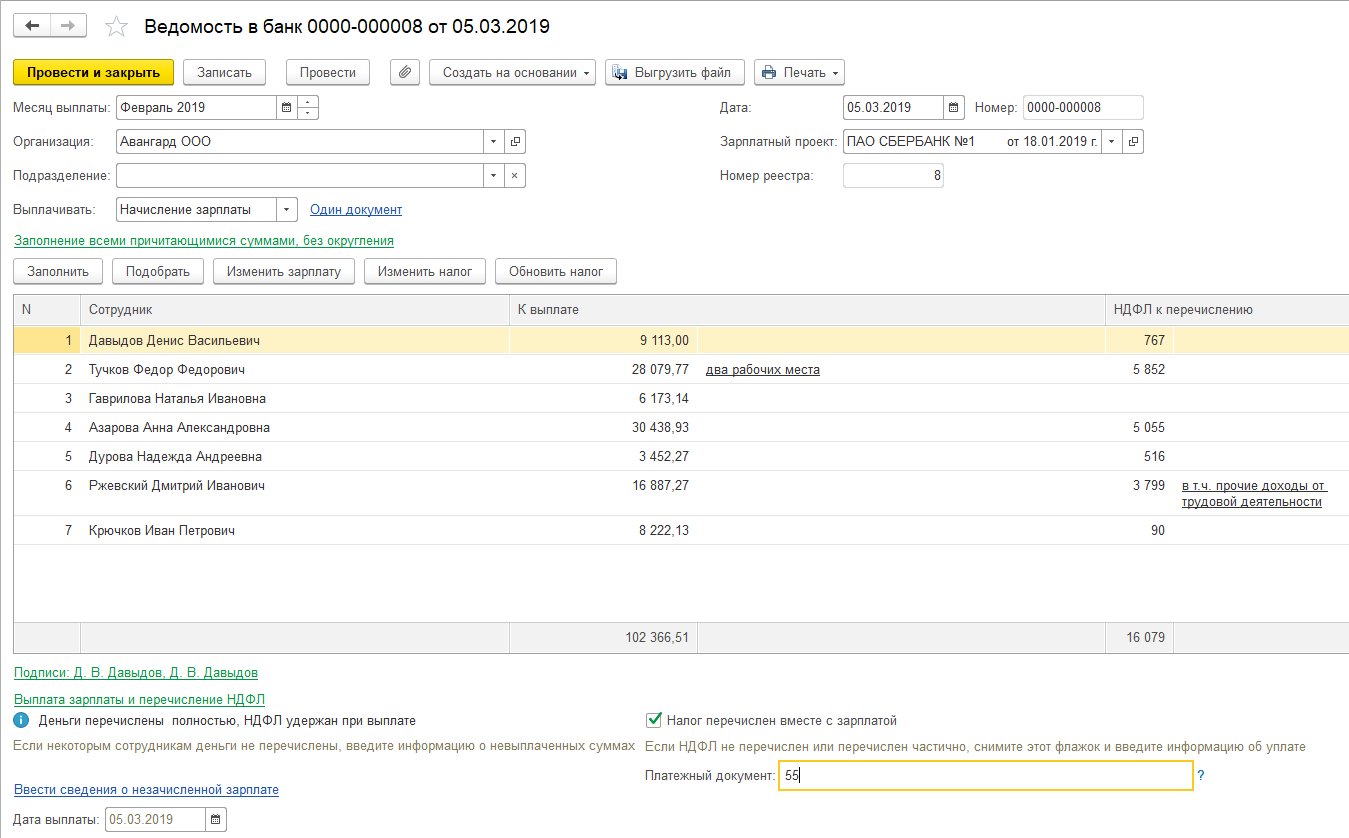Uncheck 'Налог перечислен вместе с зарплатой'
The image size is (1349, 838).
point(655,720)
